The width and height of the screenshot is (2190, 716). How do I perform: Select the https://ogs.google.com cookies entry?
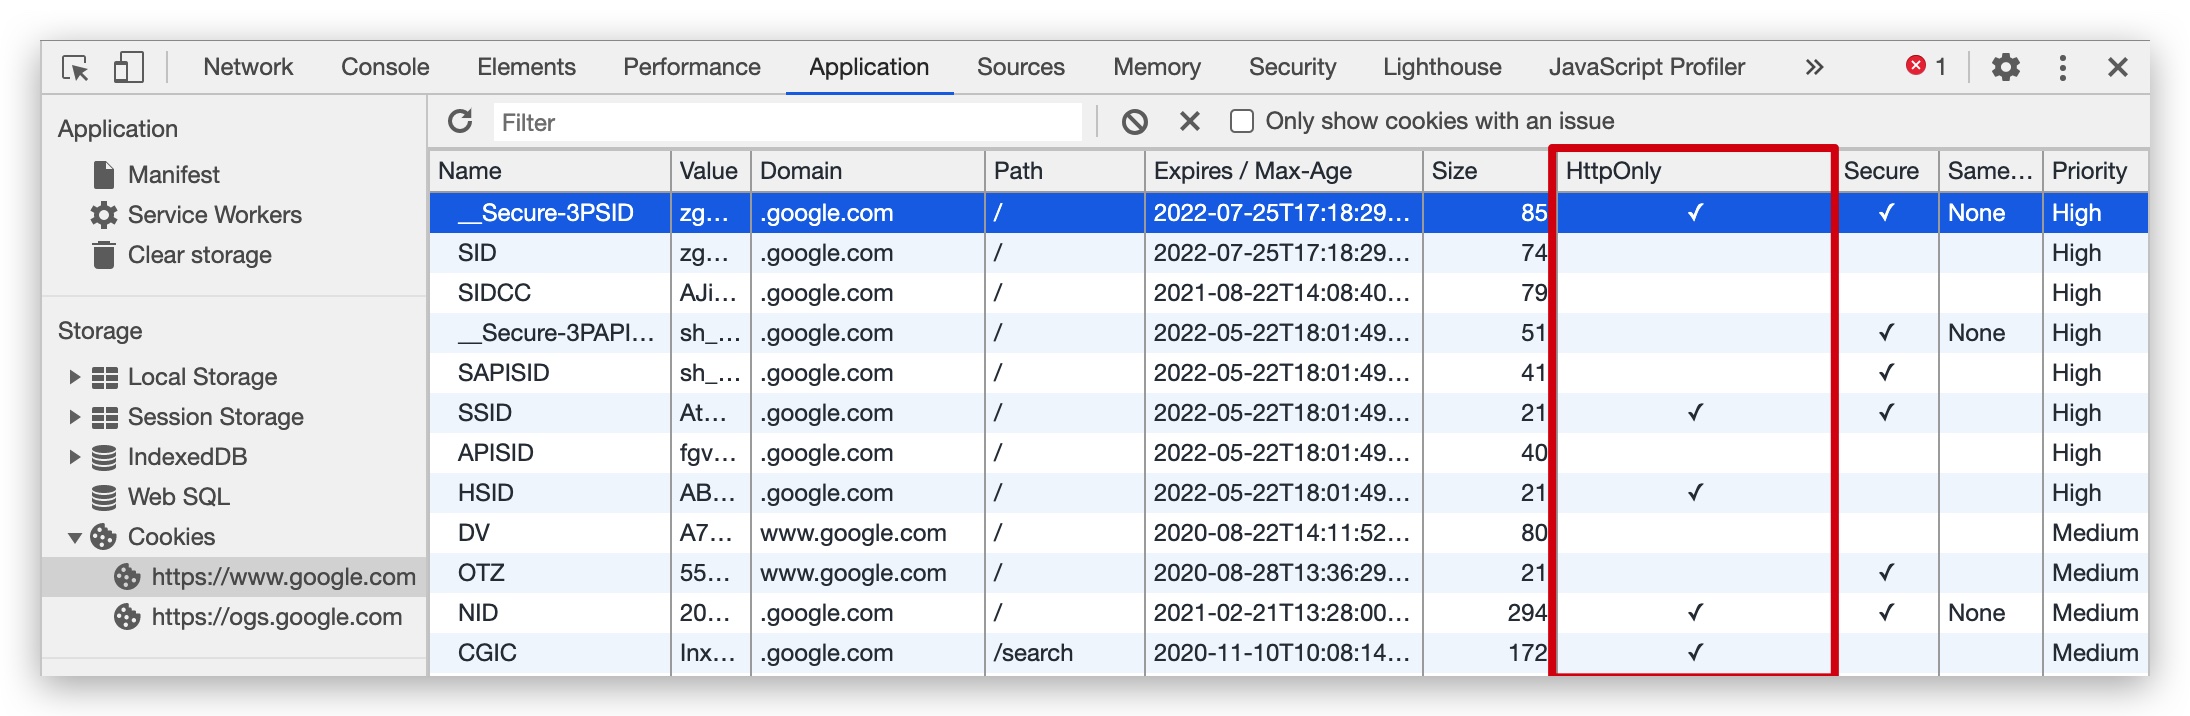[x=276, y=617]
